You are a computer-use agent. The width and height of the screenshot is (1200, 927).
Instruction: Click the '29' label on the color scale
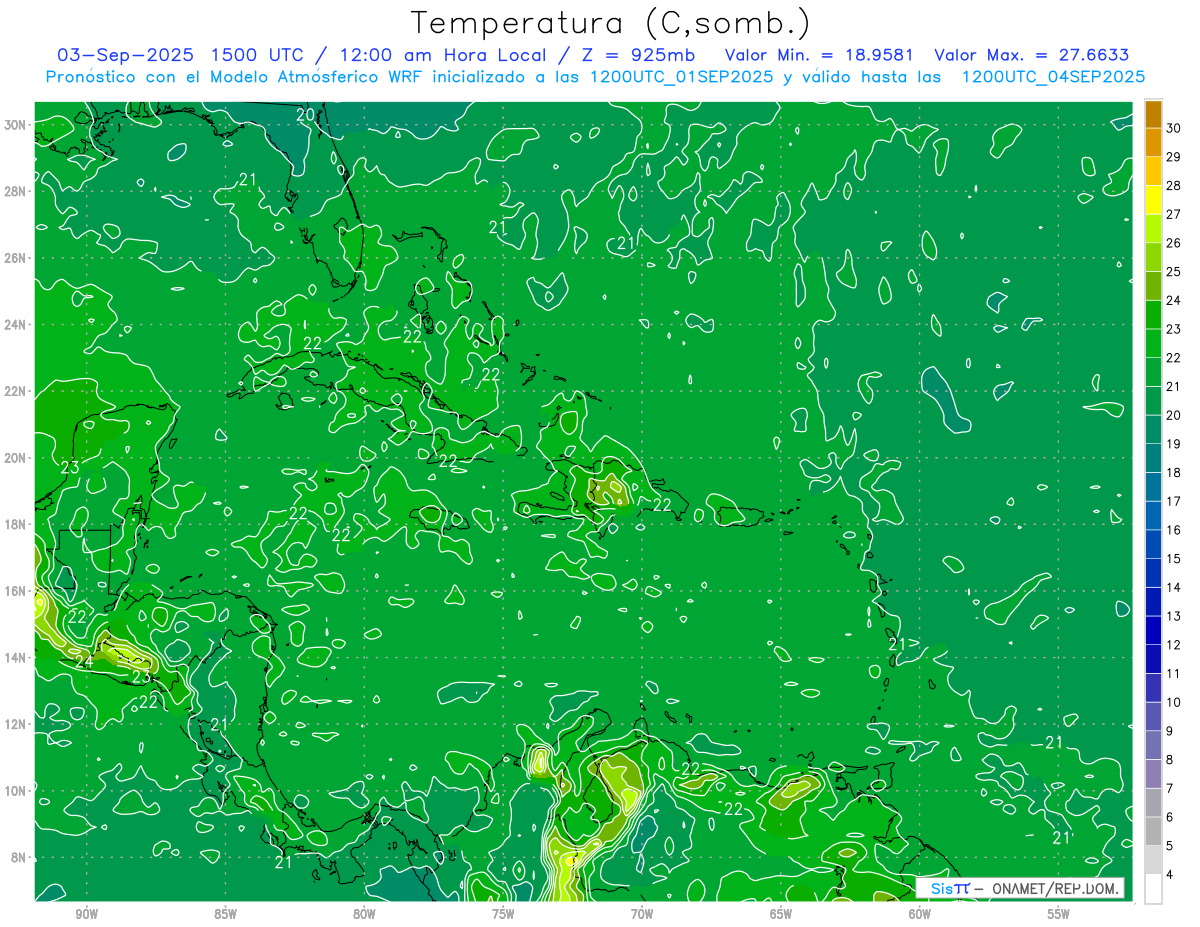[1174, 156]
